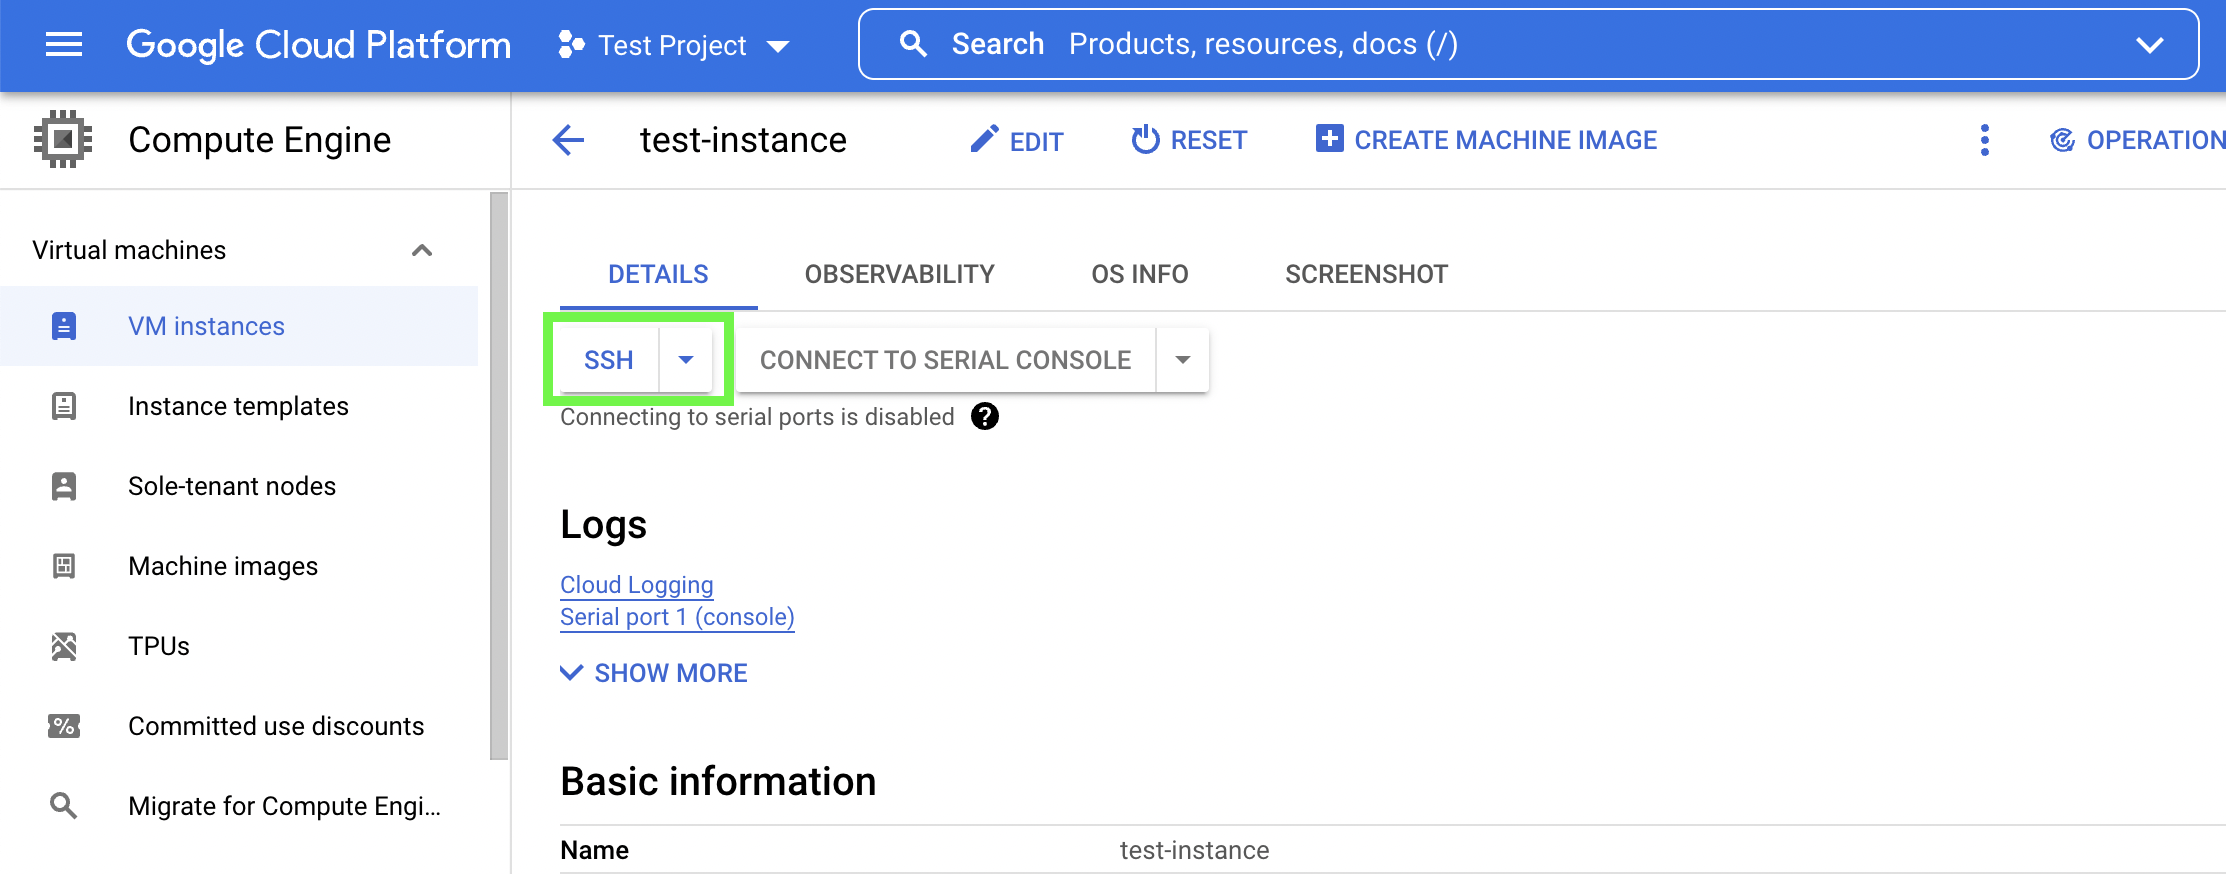Click the Operations circular icon
2226x874 pixels.
(2062, 140)
